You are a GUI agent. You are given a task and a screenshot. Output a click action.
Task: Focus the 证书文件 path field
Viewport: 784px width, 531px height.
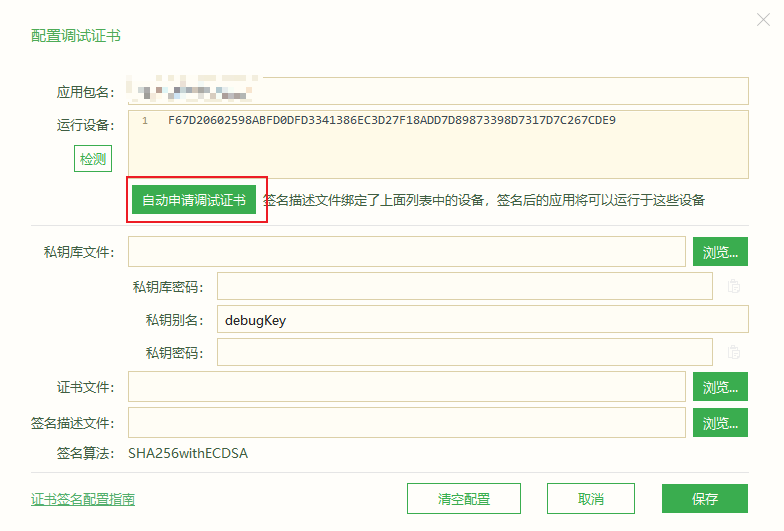[x=406, y=386]
